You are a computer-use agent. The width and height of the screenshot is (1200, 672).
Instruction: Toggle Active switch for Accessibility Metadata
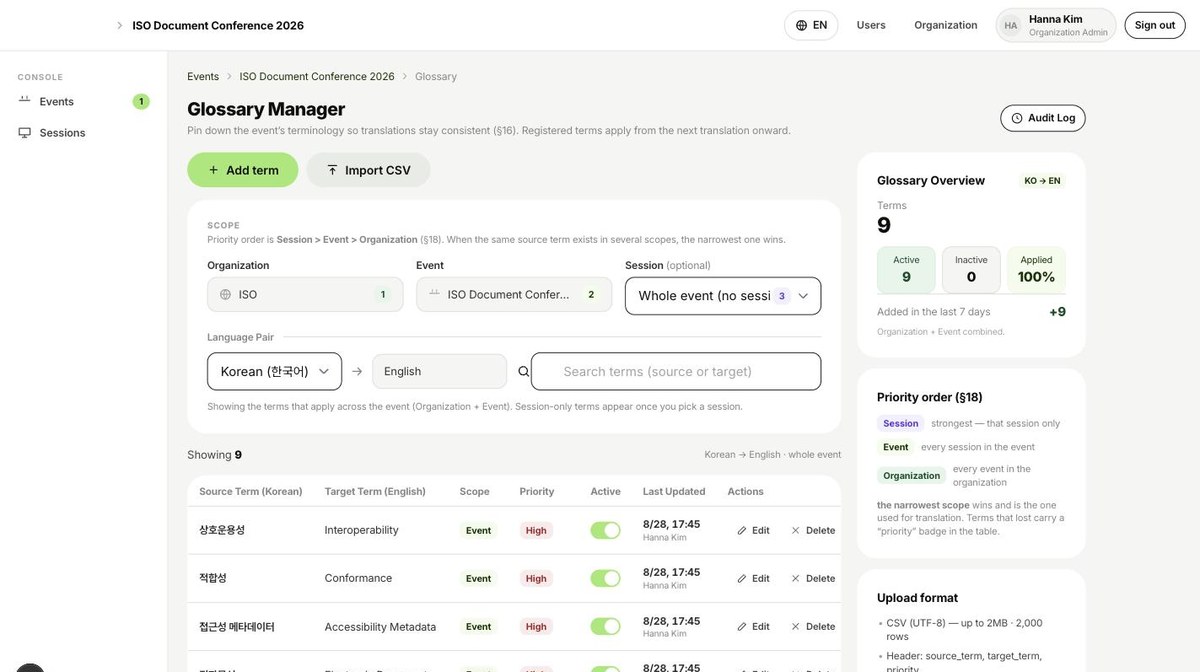point(606,626)
